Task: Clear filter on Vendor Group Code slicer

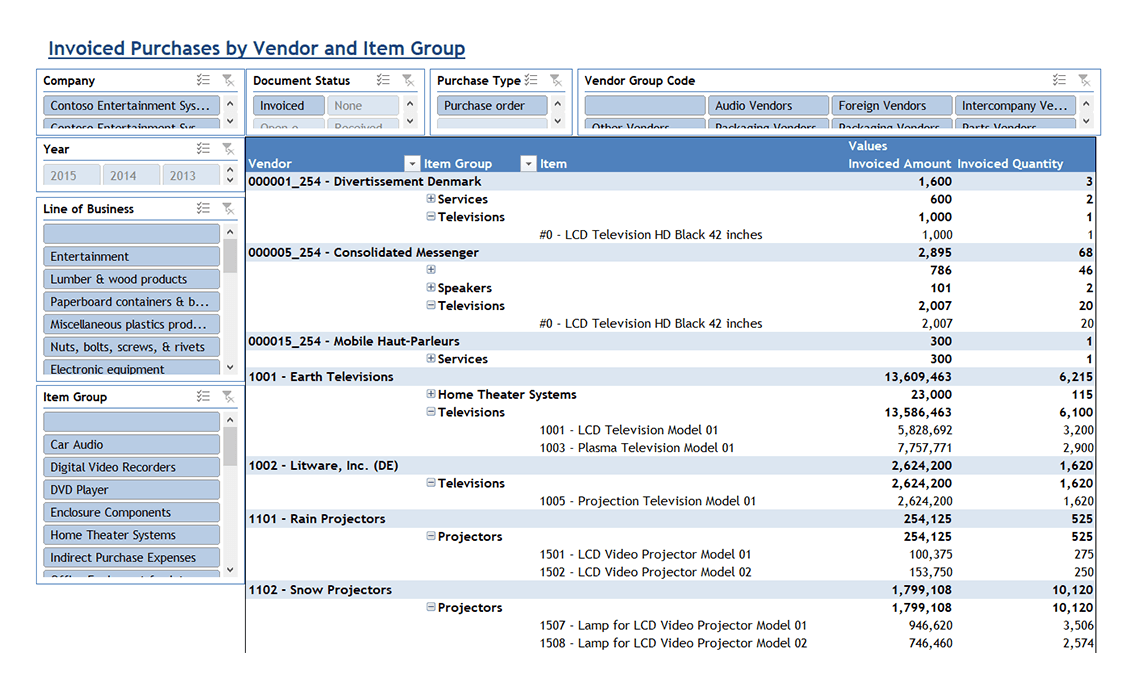Action: tap(1084, 80)
